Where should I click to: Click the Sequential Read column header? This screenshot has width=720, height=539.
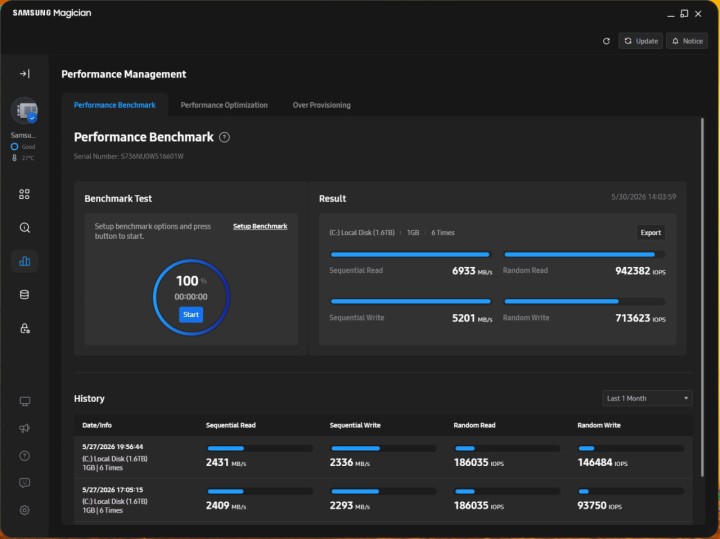tap(231, 425)
